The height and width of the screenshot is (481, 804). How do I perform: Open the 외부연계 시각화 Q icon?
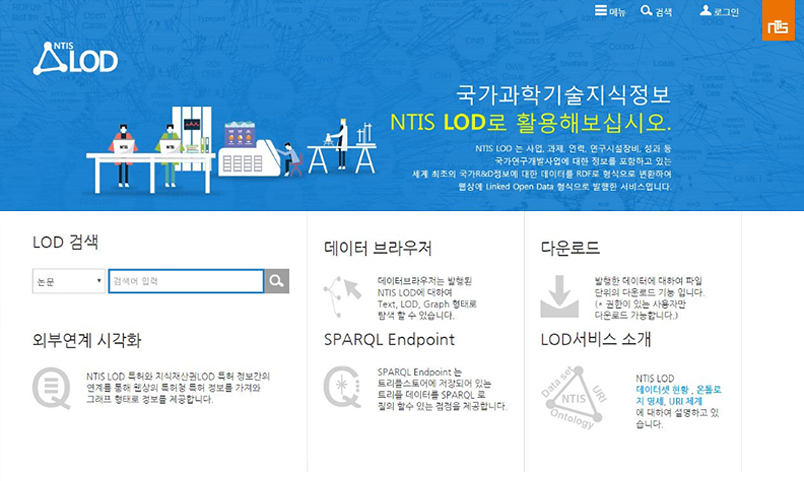point(51,388)
